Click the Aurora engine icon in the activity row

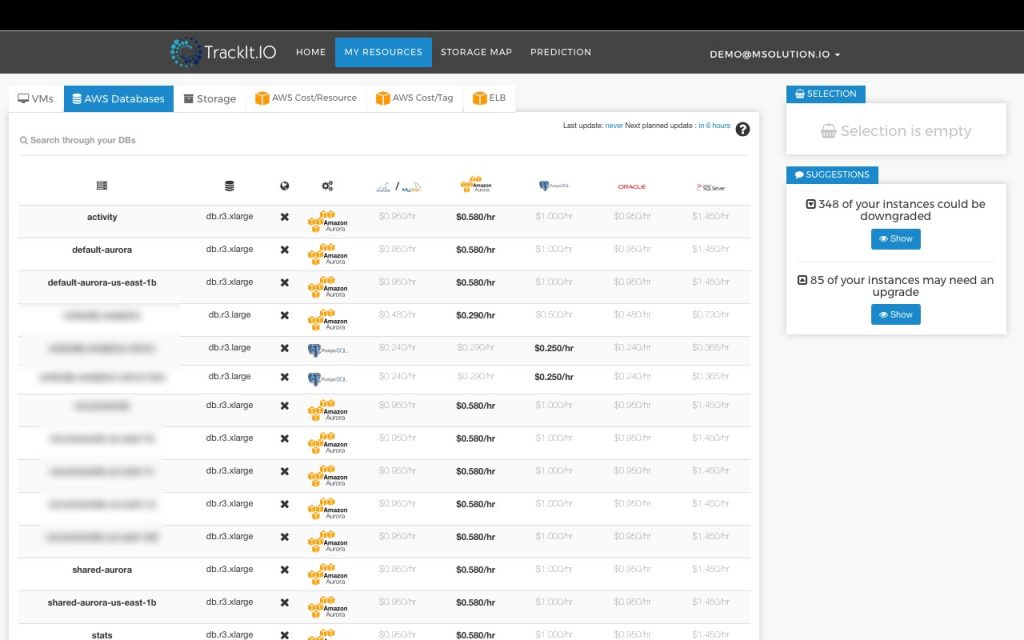point(327,217)
